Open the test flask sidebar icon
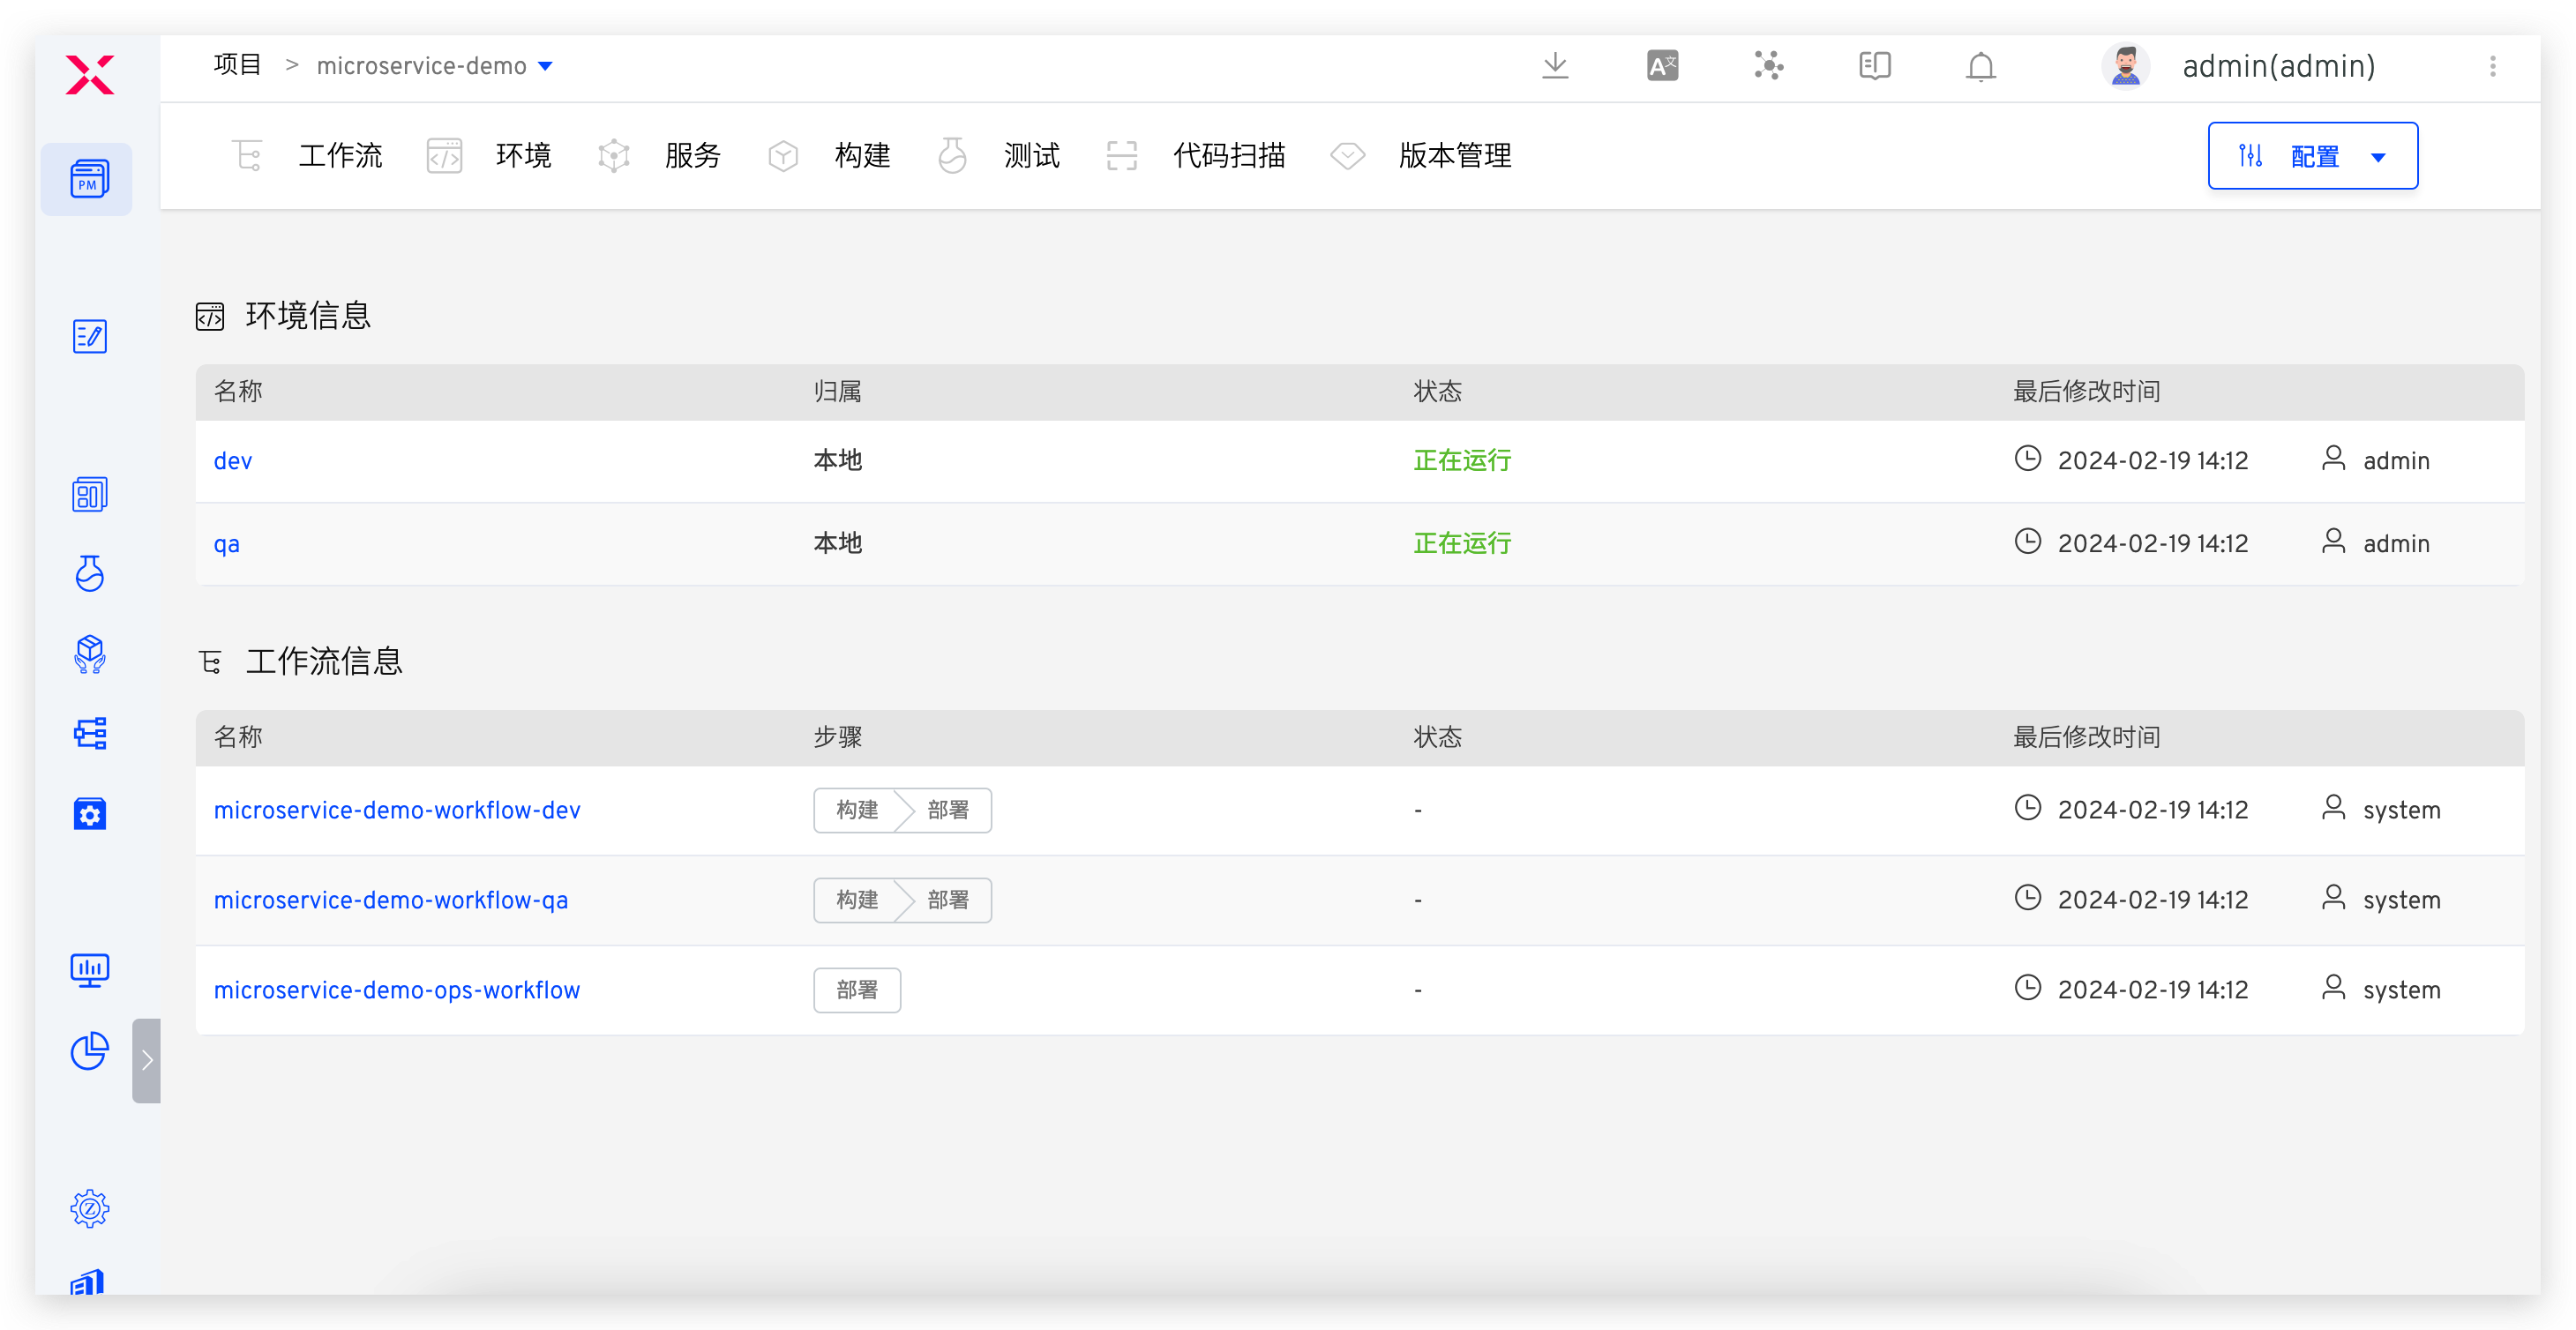 [89, 574]
